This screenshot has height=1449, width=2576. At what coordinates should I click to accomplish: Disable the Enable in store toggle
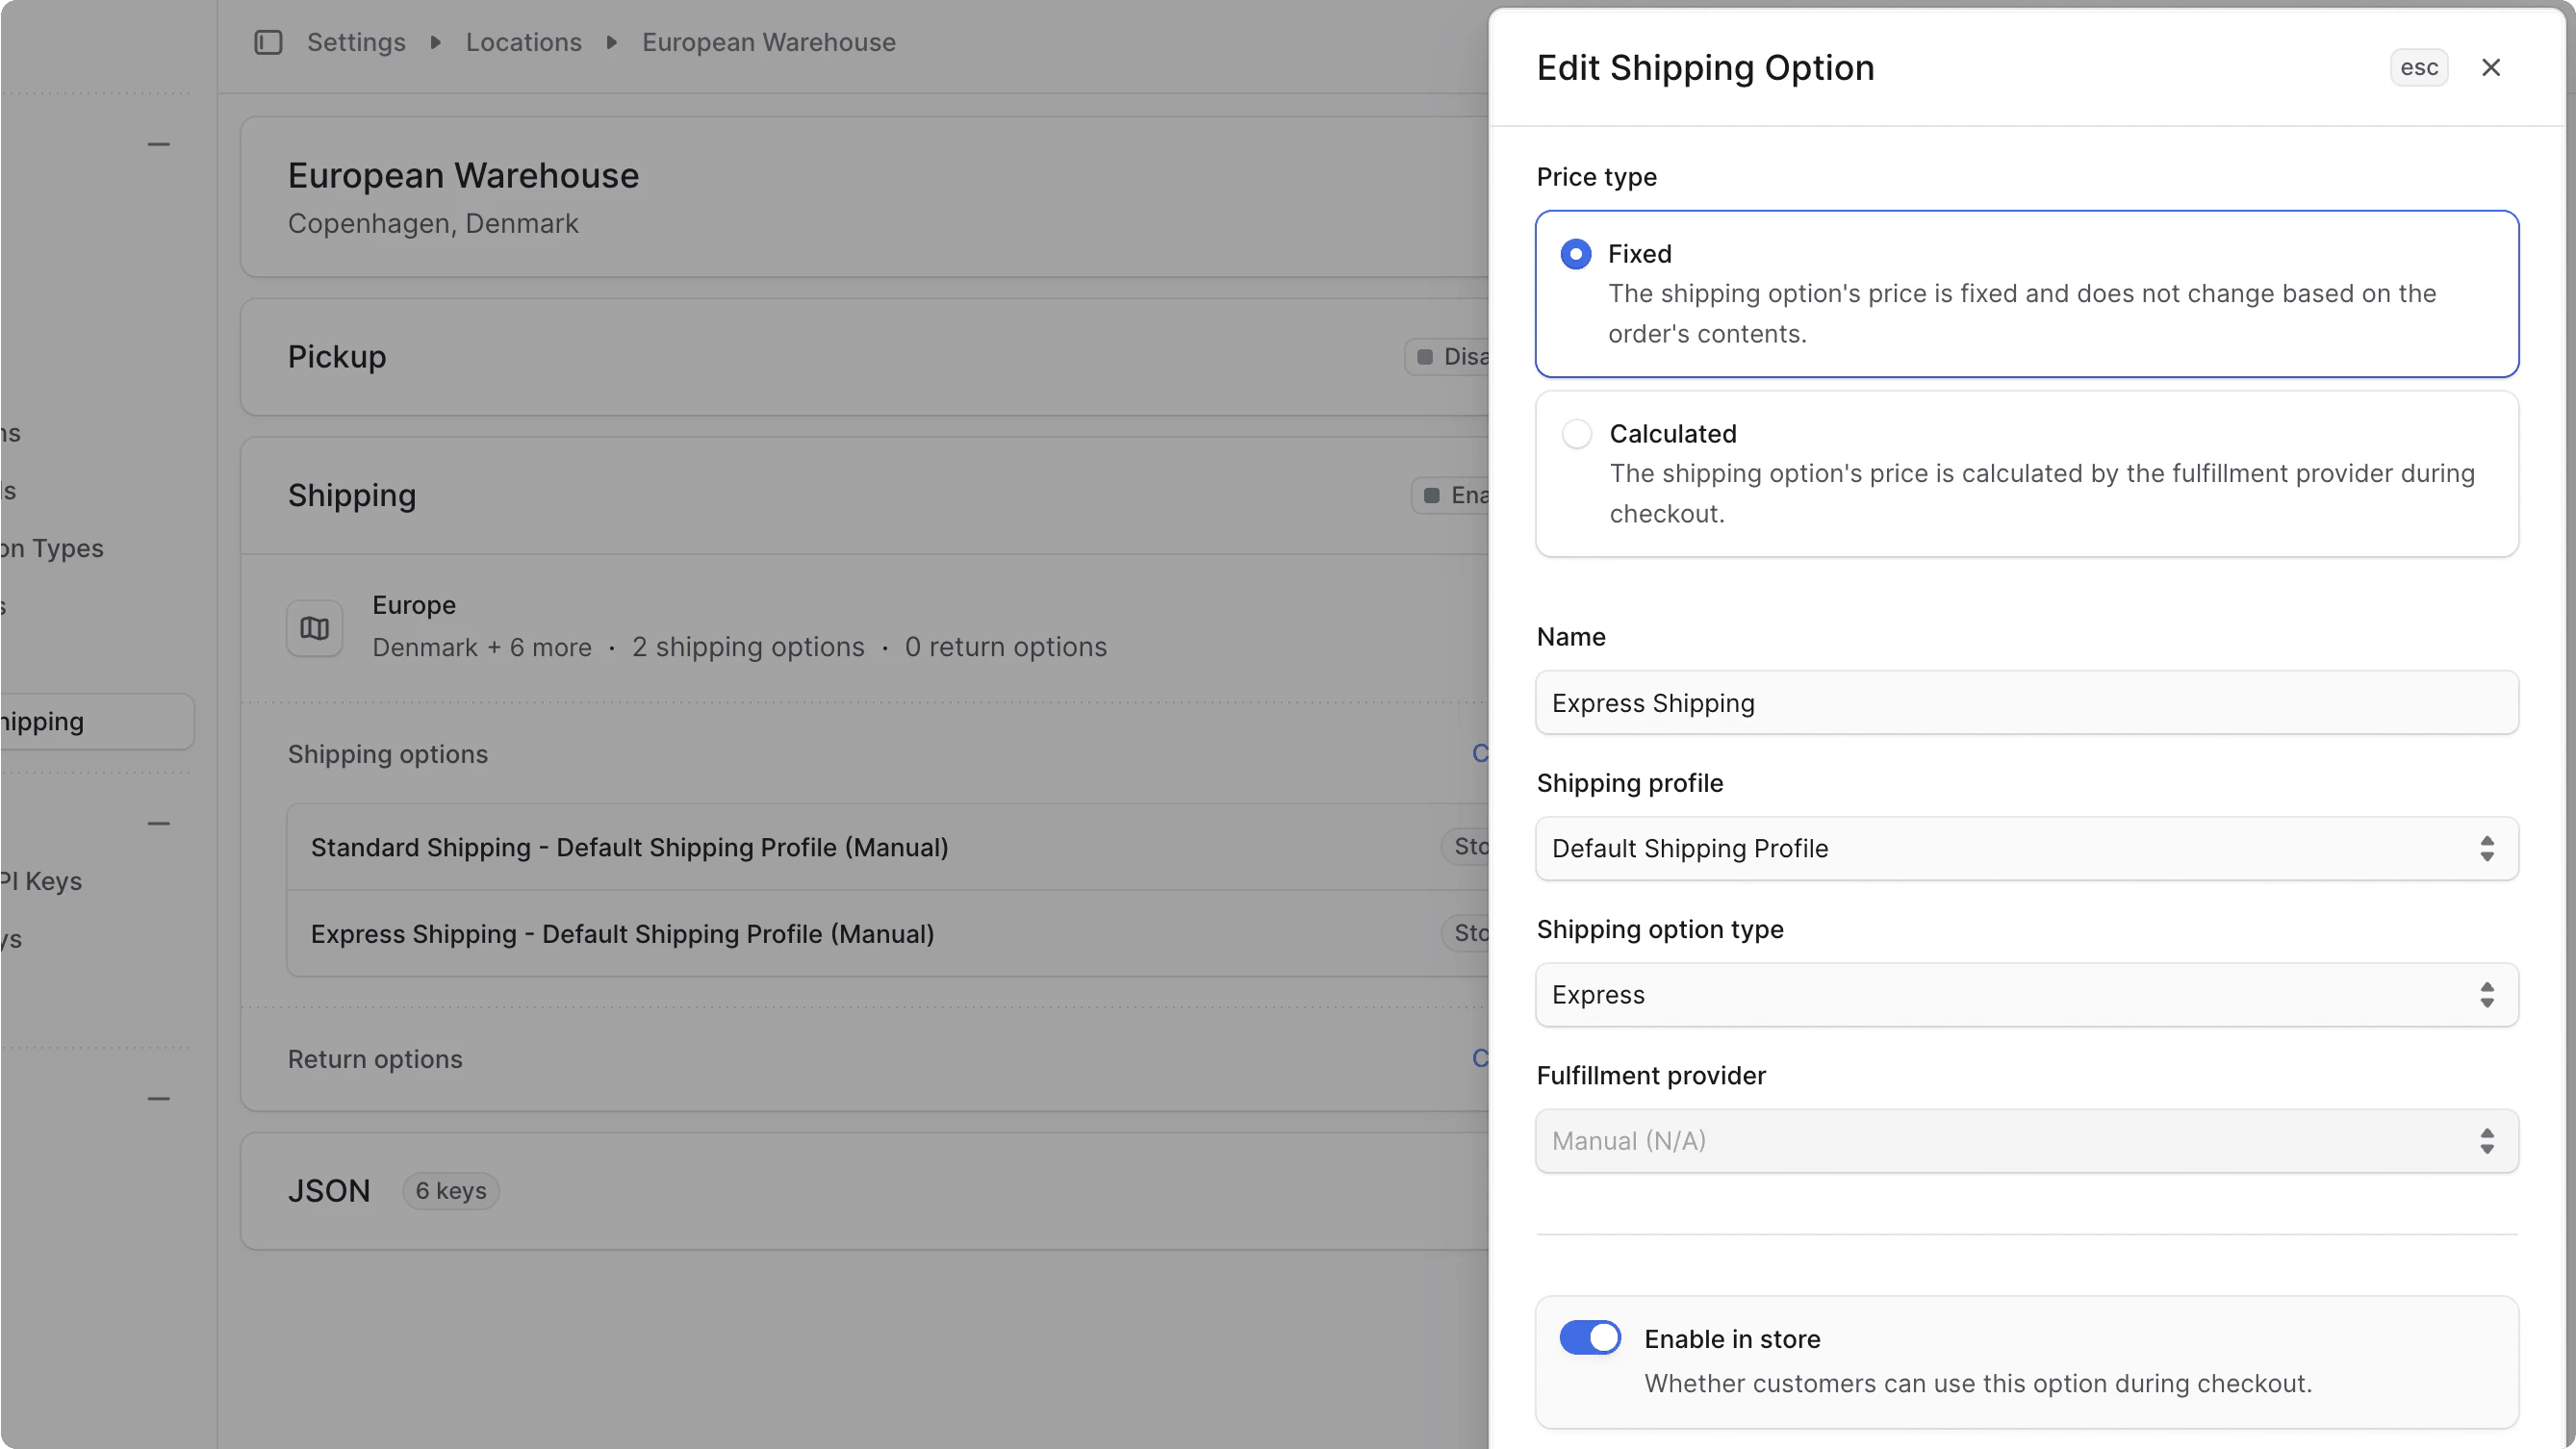1589,1337
